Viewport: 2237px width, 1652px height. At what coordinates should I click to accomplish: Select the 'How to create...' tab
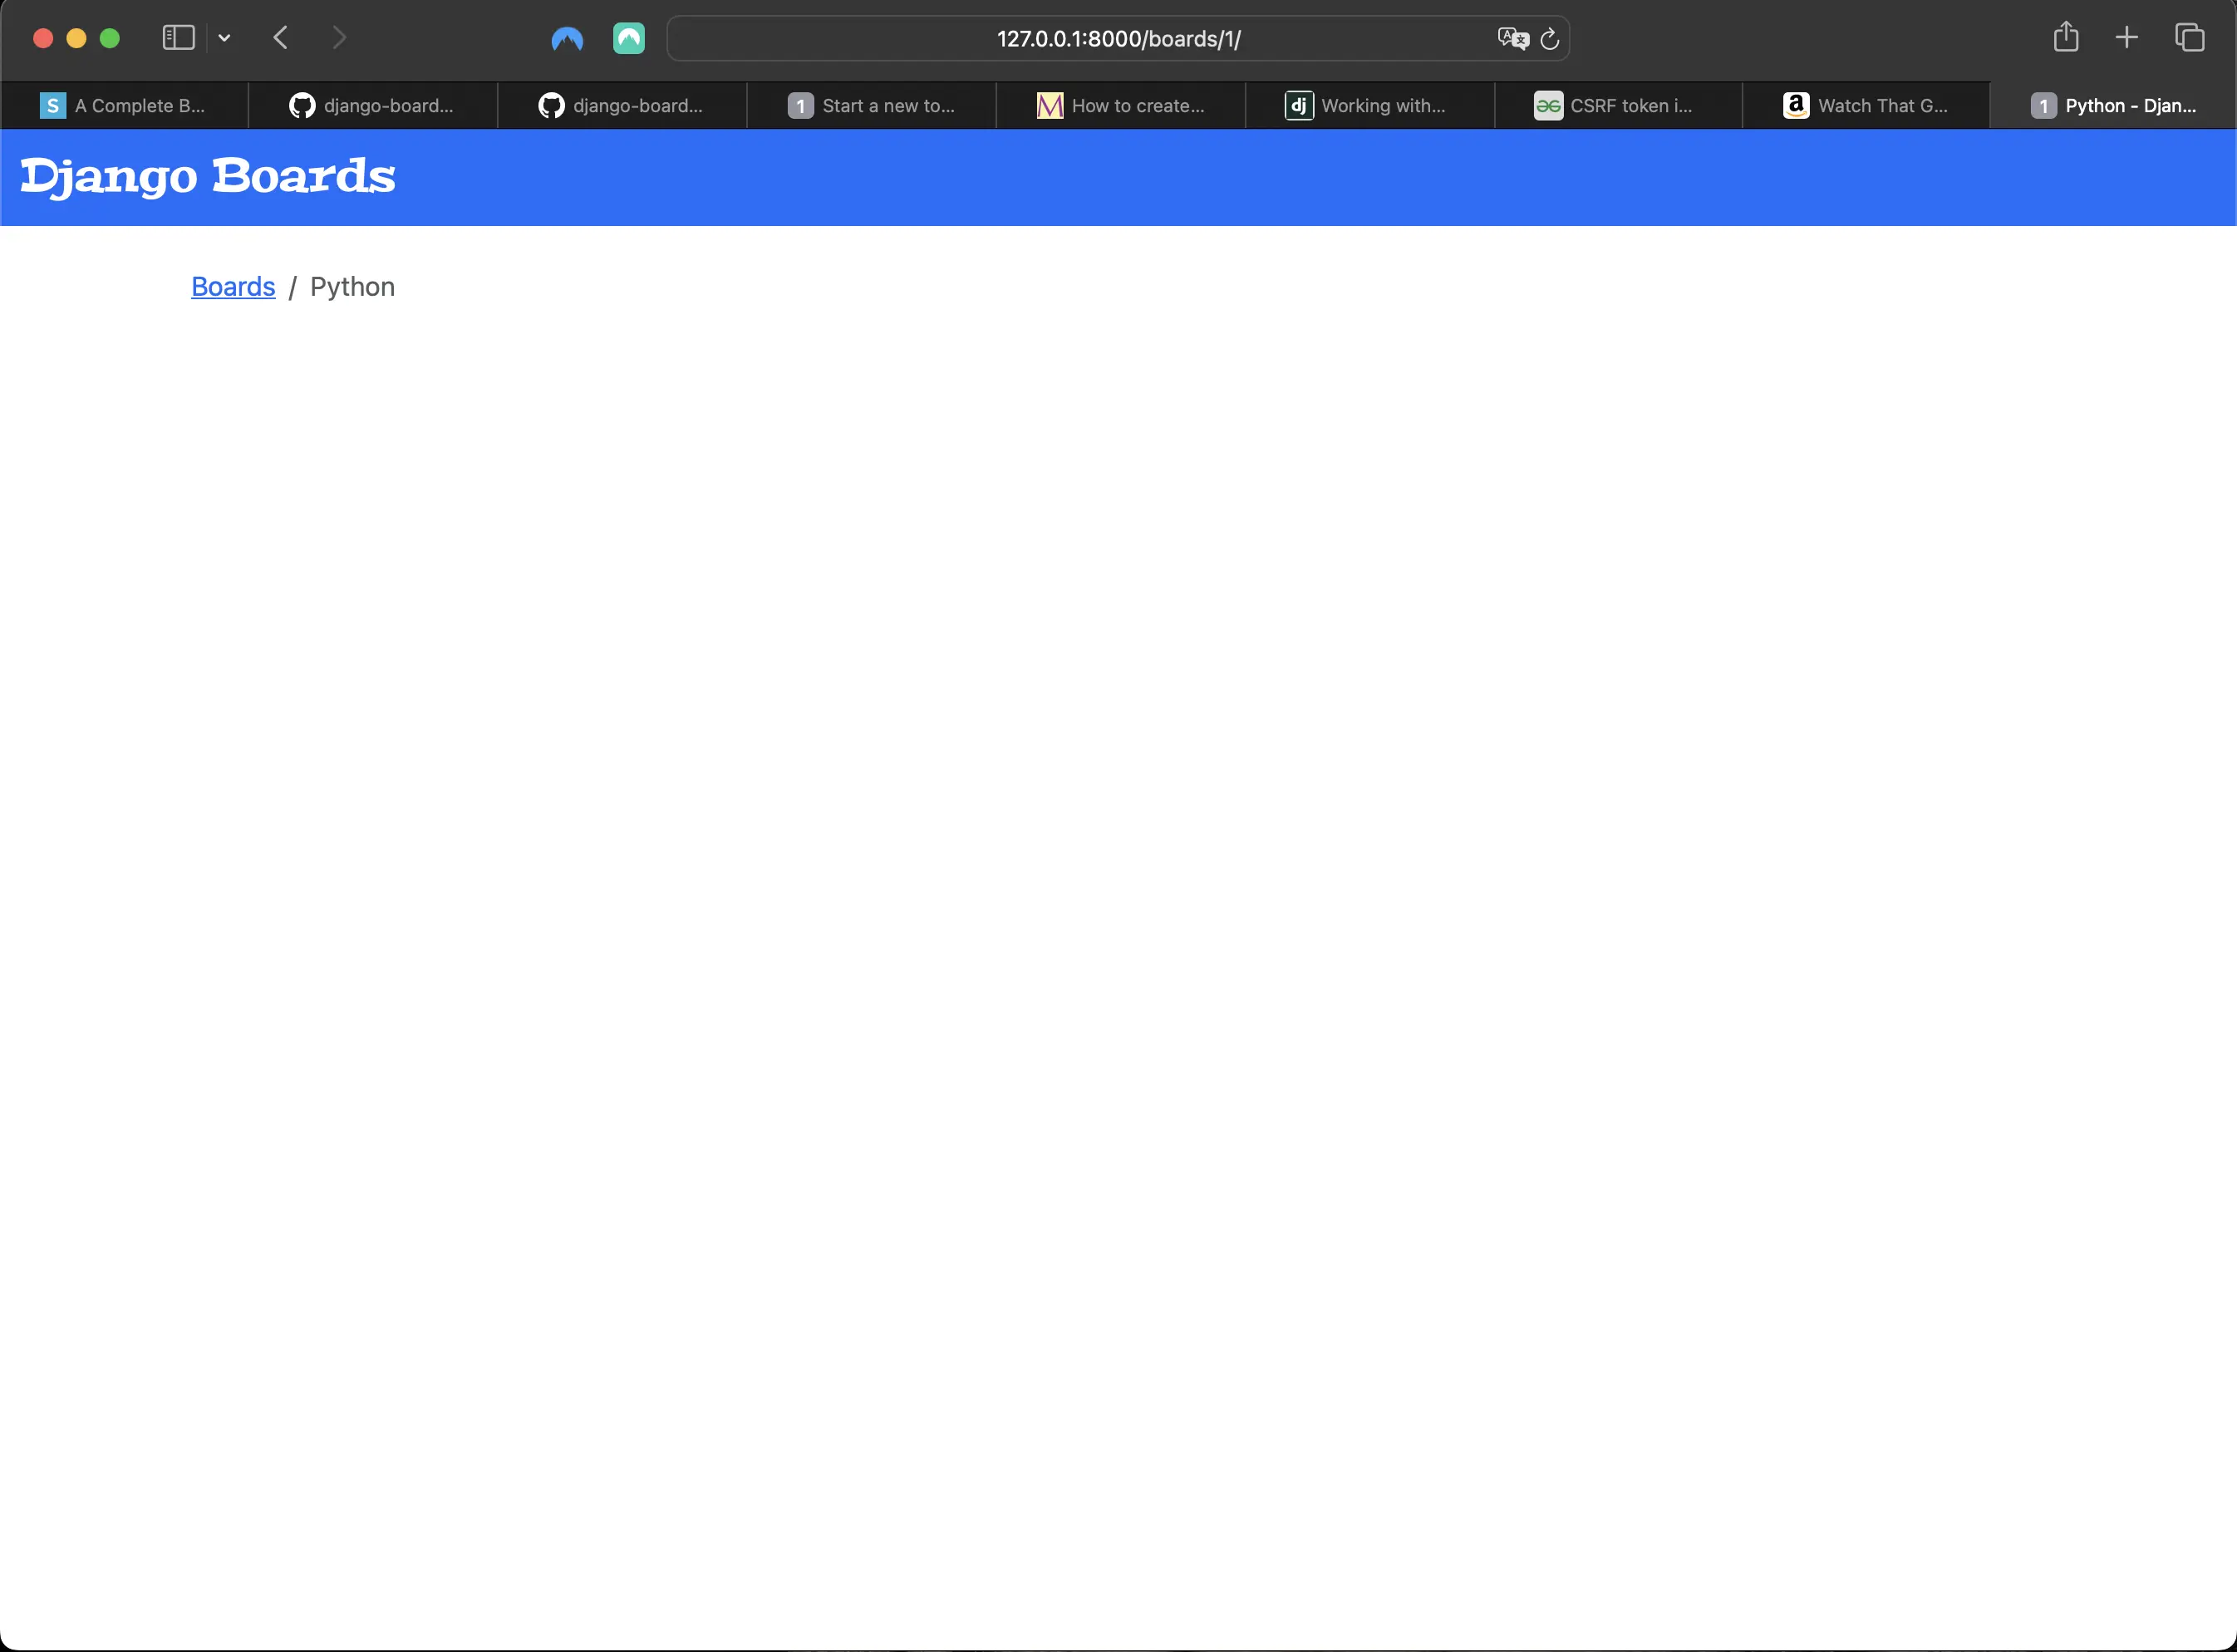point(1121,106)
